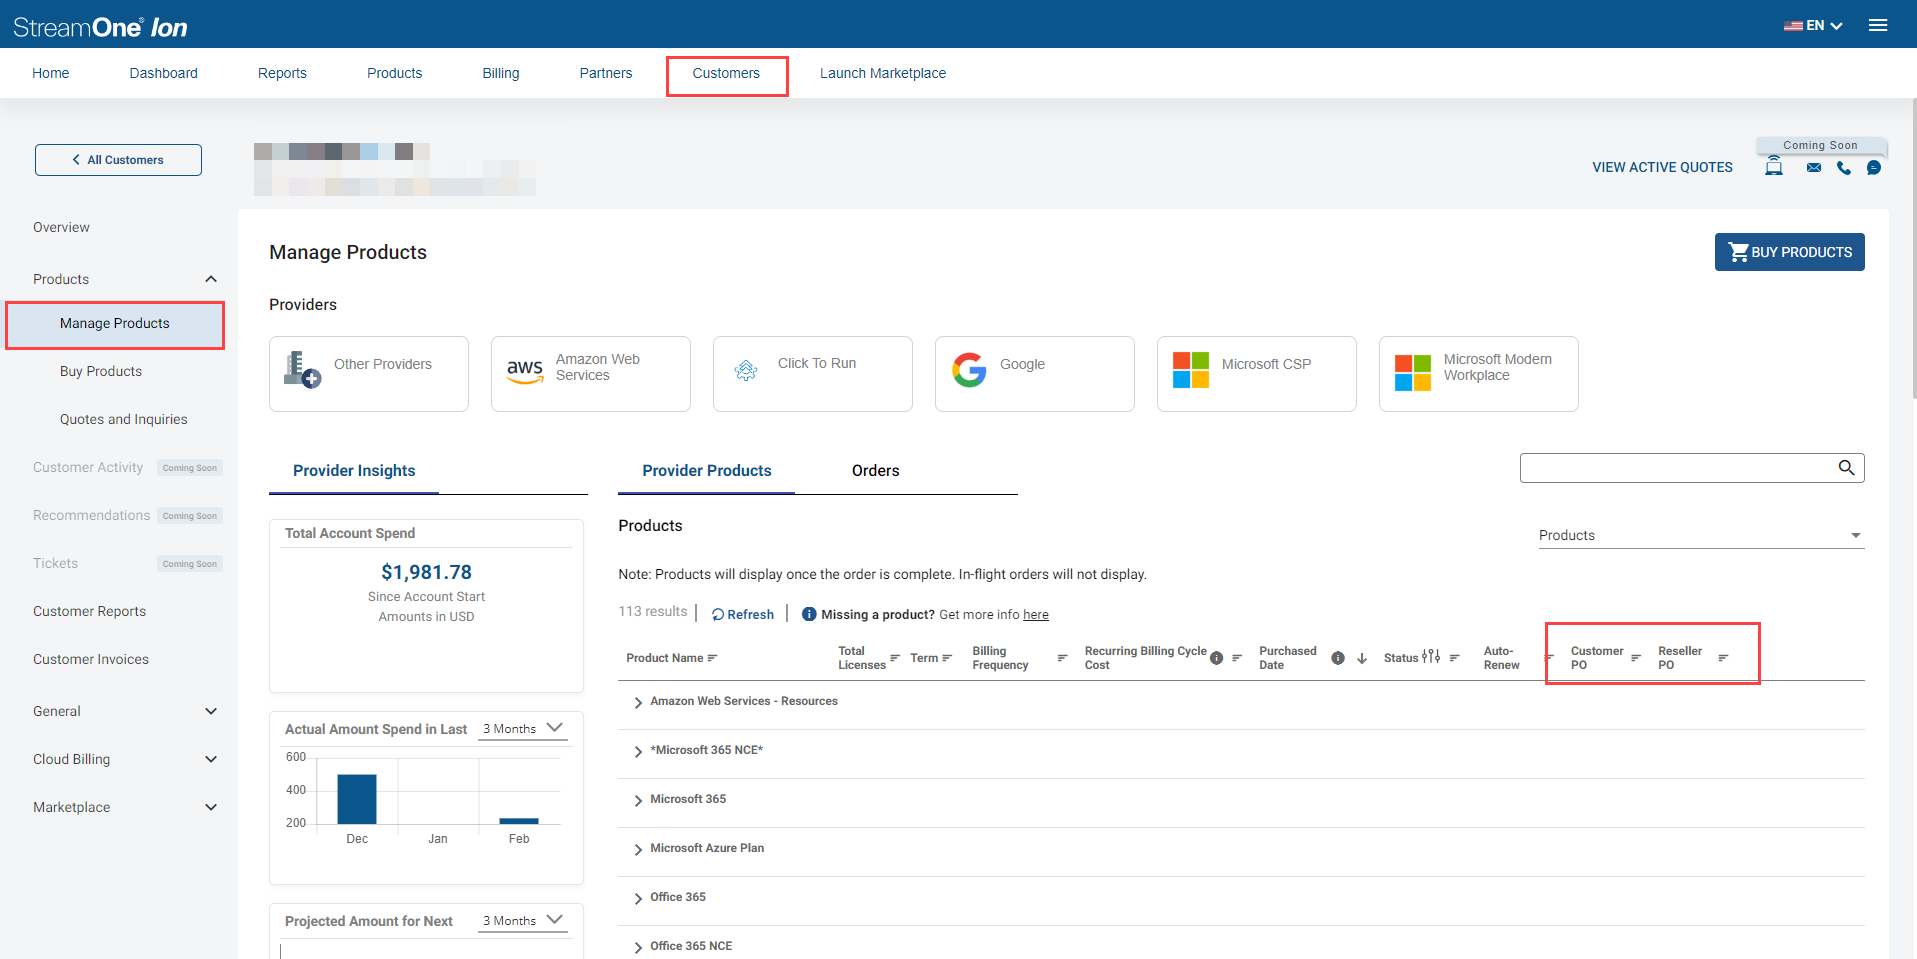Switch to the Orders tab
Viewport: 1917px width, 959px height.
[x=876, y=471]
